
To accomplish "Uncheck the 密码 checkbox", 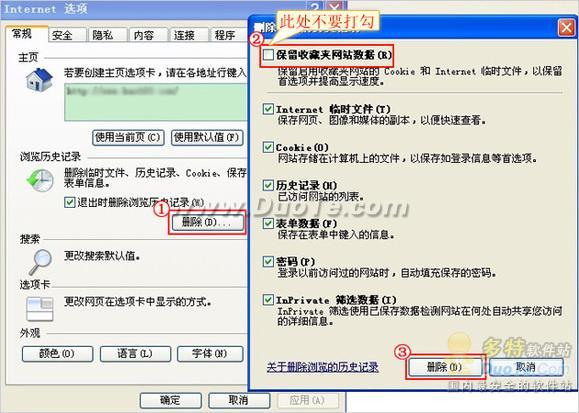I will (268, 261).
